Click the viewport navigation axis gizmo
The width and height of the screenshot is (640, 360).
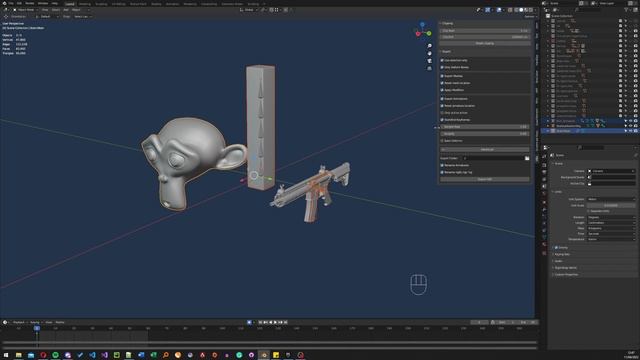point(423,31)
